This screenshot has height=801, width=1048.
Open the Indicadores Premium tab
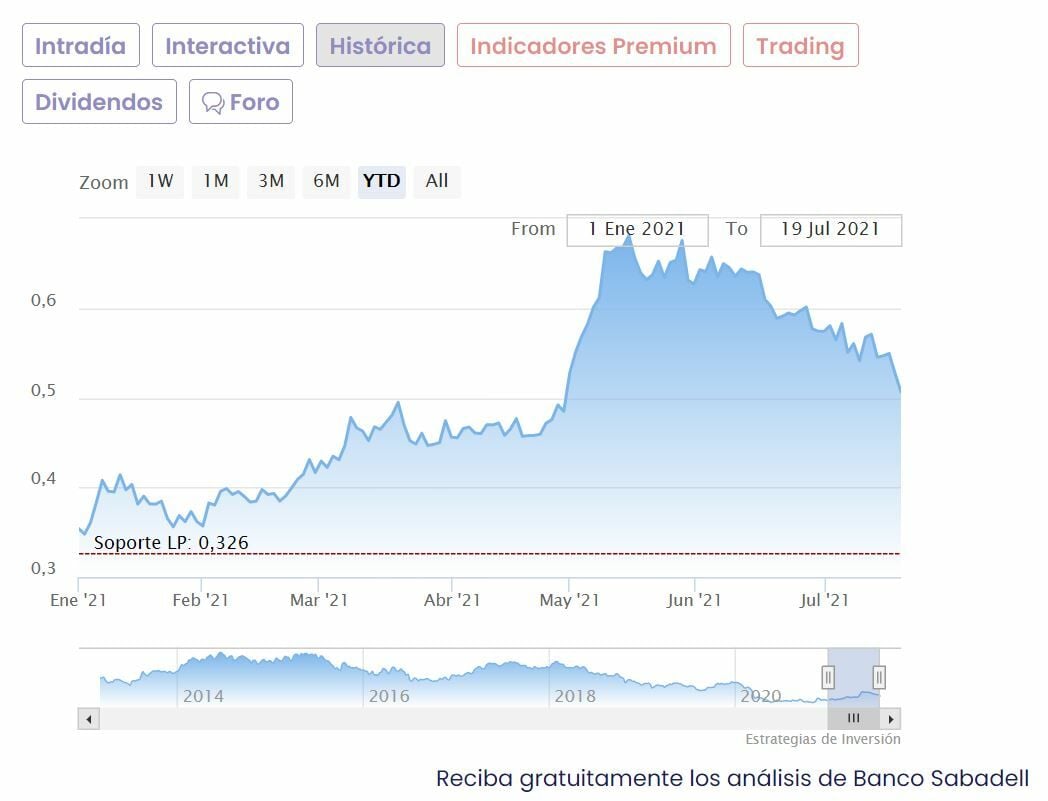(593, 46)
